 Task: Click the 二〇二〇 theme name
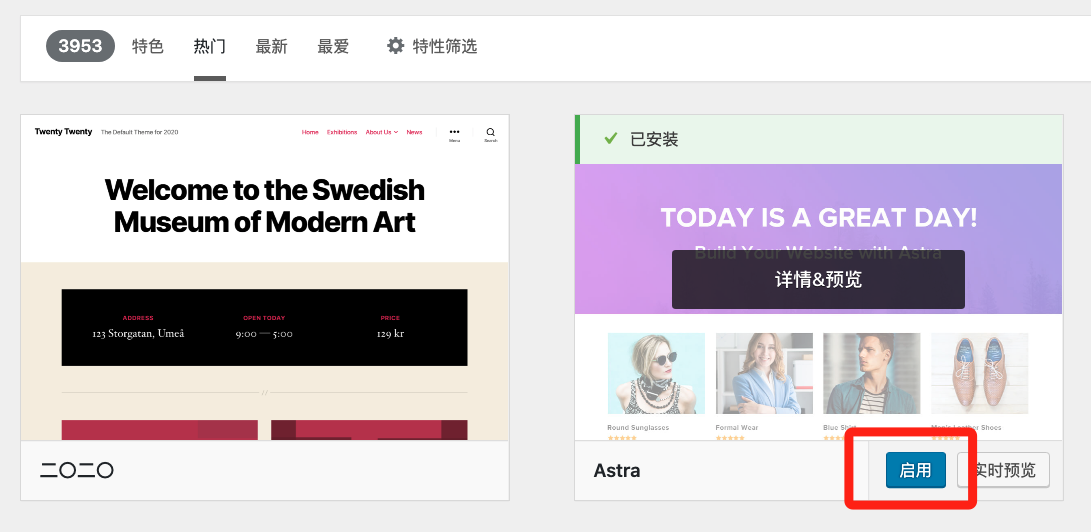tap(77, 471)
